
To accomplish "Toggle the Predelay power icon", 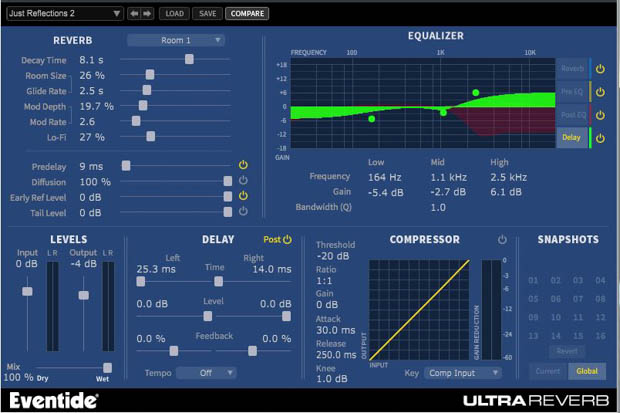I will pyautogui.click(x=242, y=165).
